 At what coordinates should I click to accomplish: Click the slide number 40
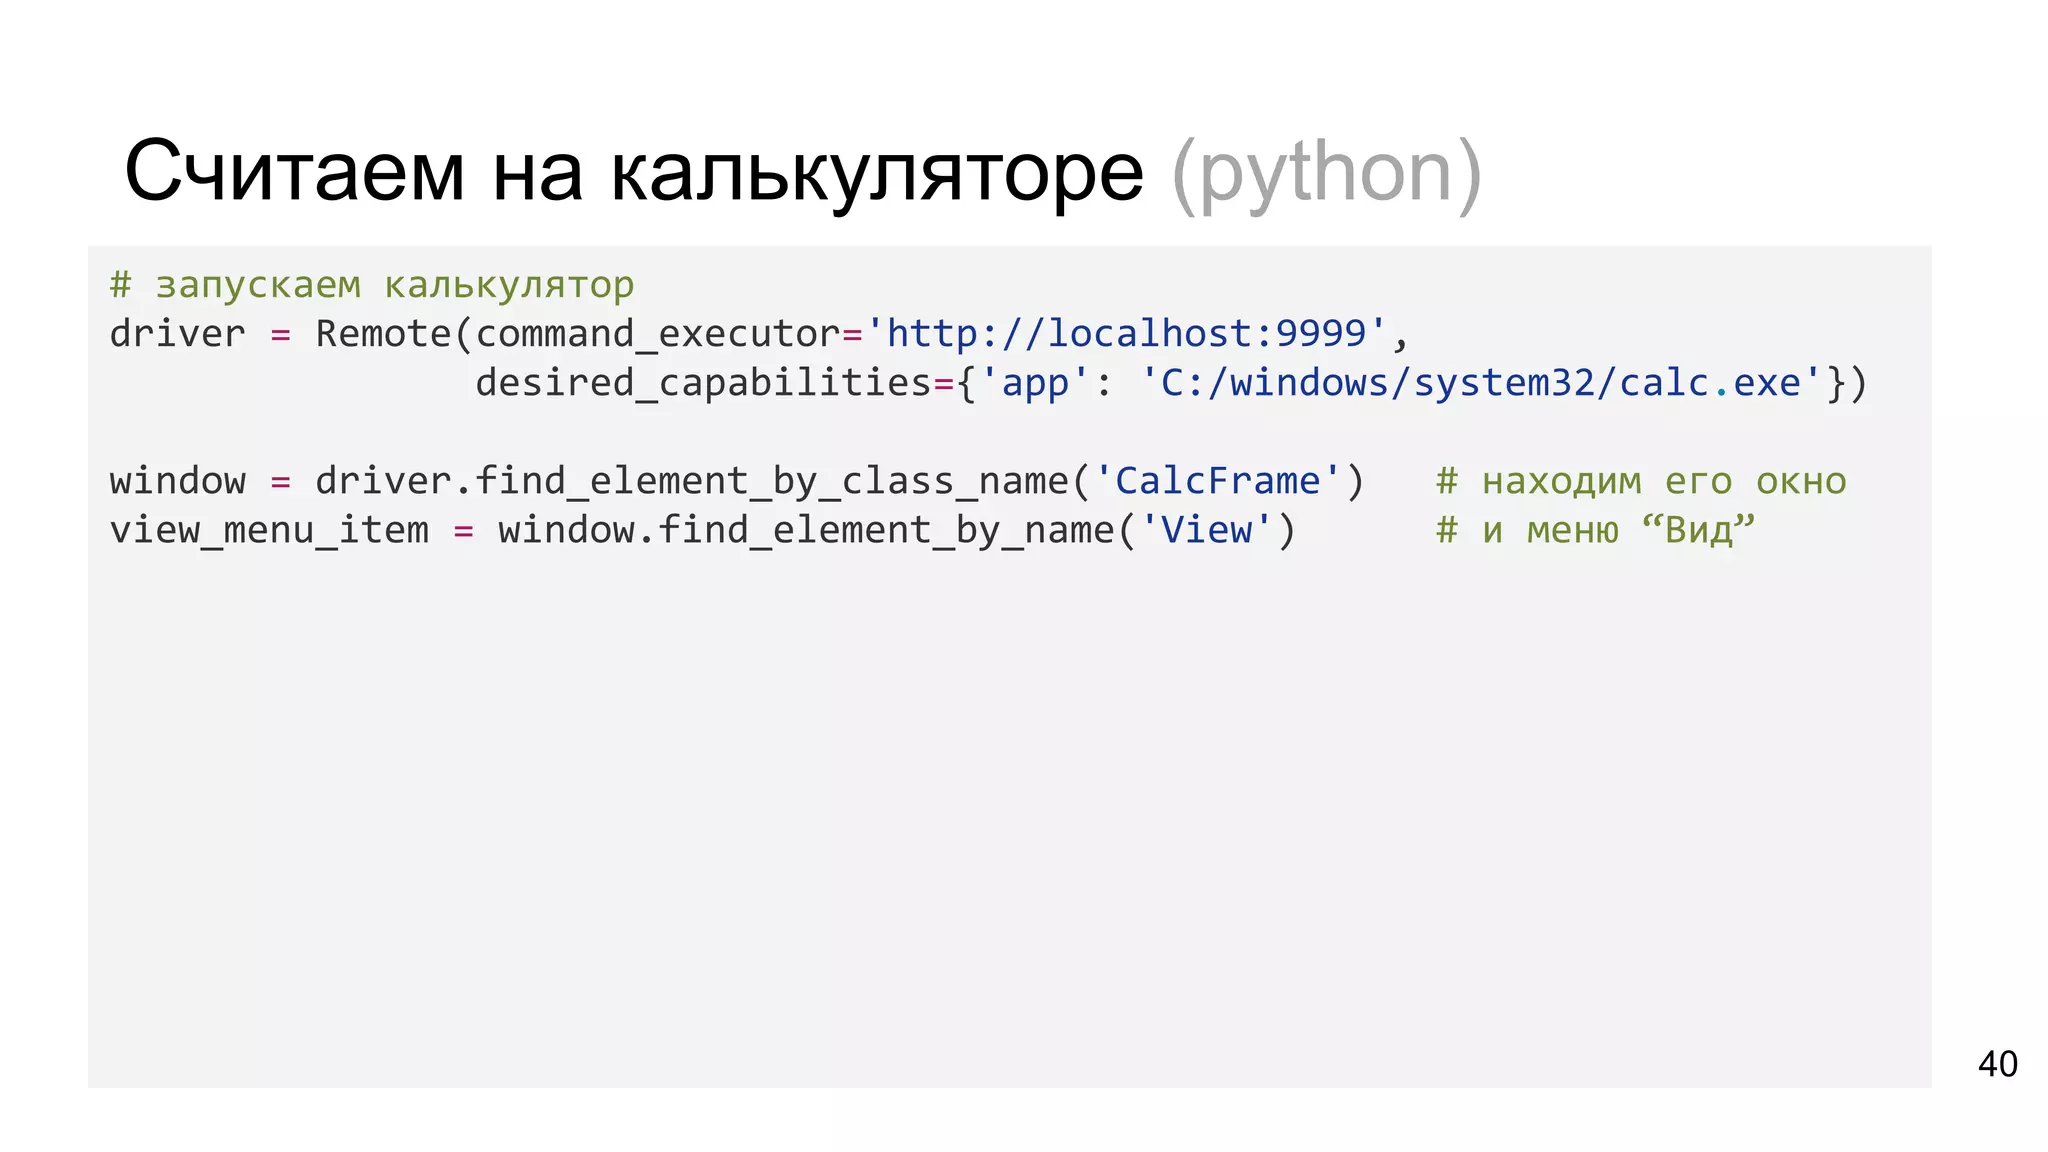click(1997, 1064)
